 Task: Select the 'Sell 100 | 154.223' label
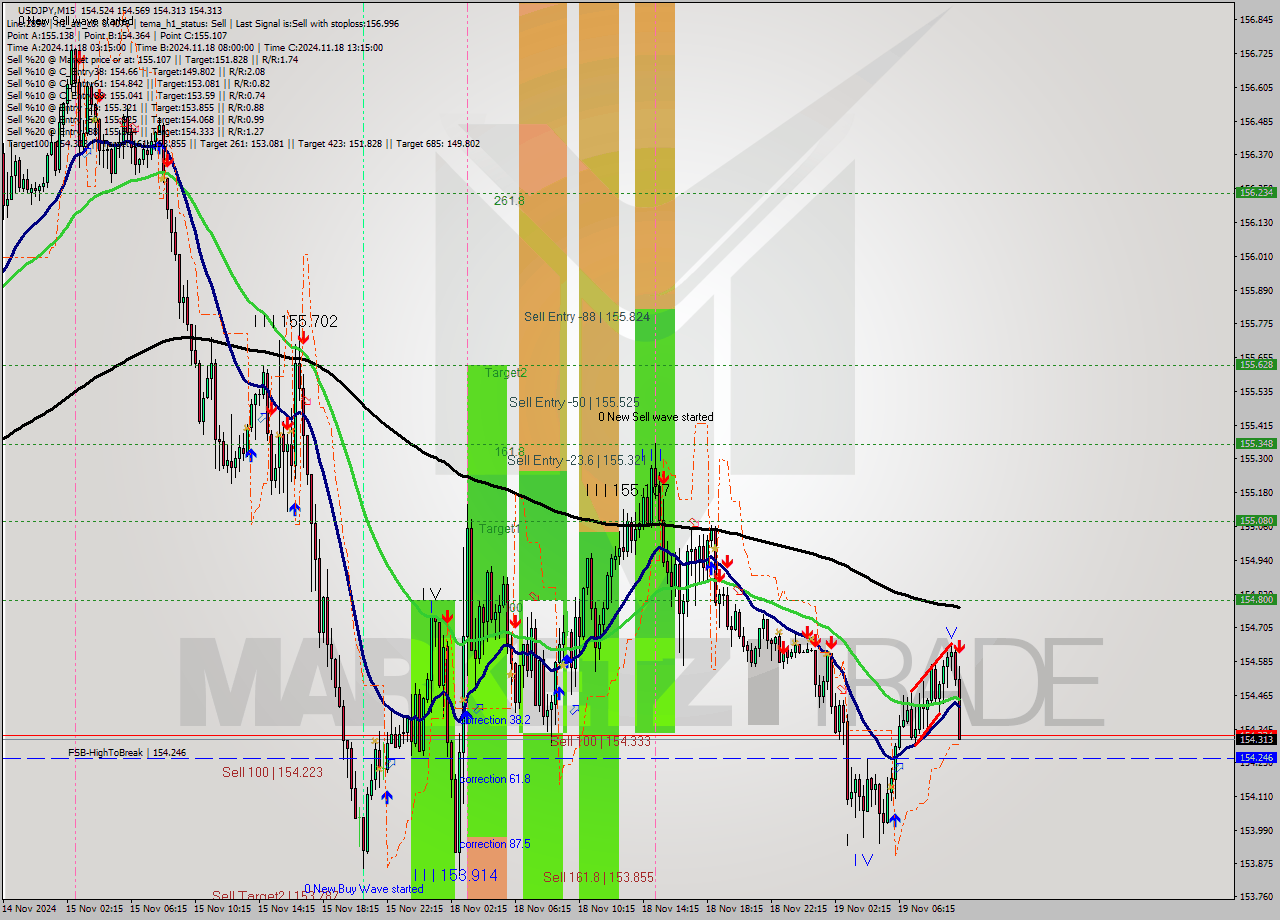pos(272,772)
